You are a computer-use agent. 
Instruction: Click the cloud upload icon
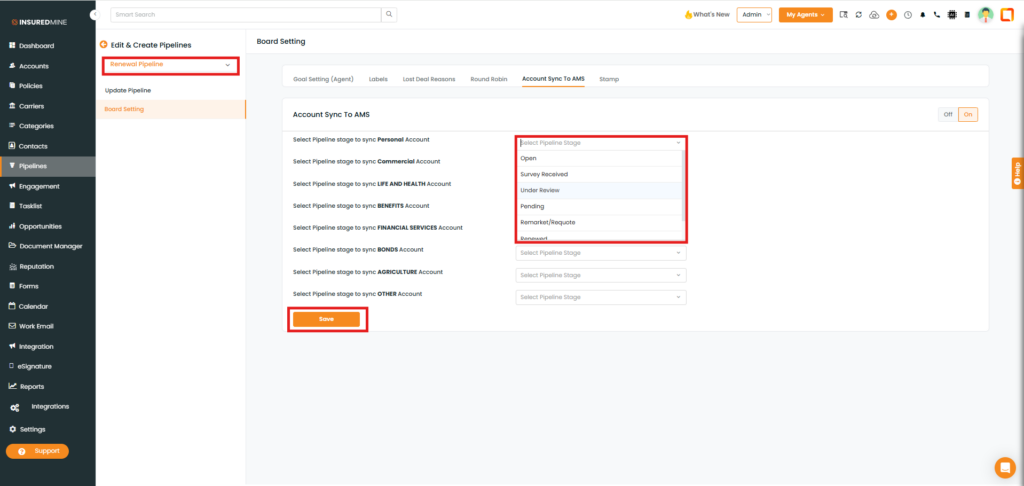(x=874, y=15)
